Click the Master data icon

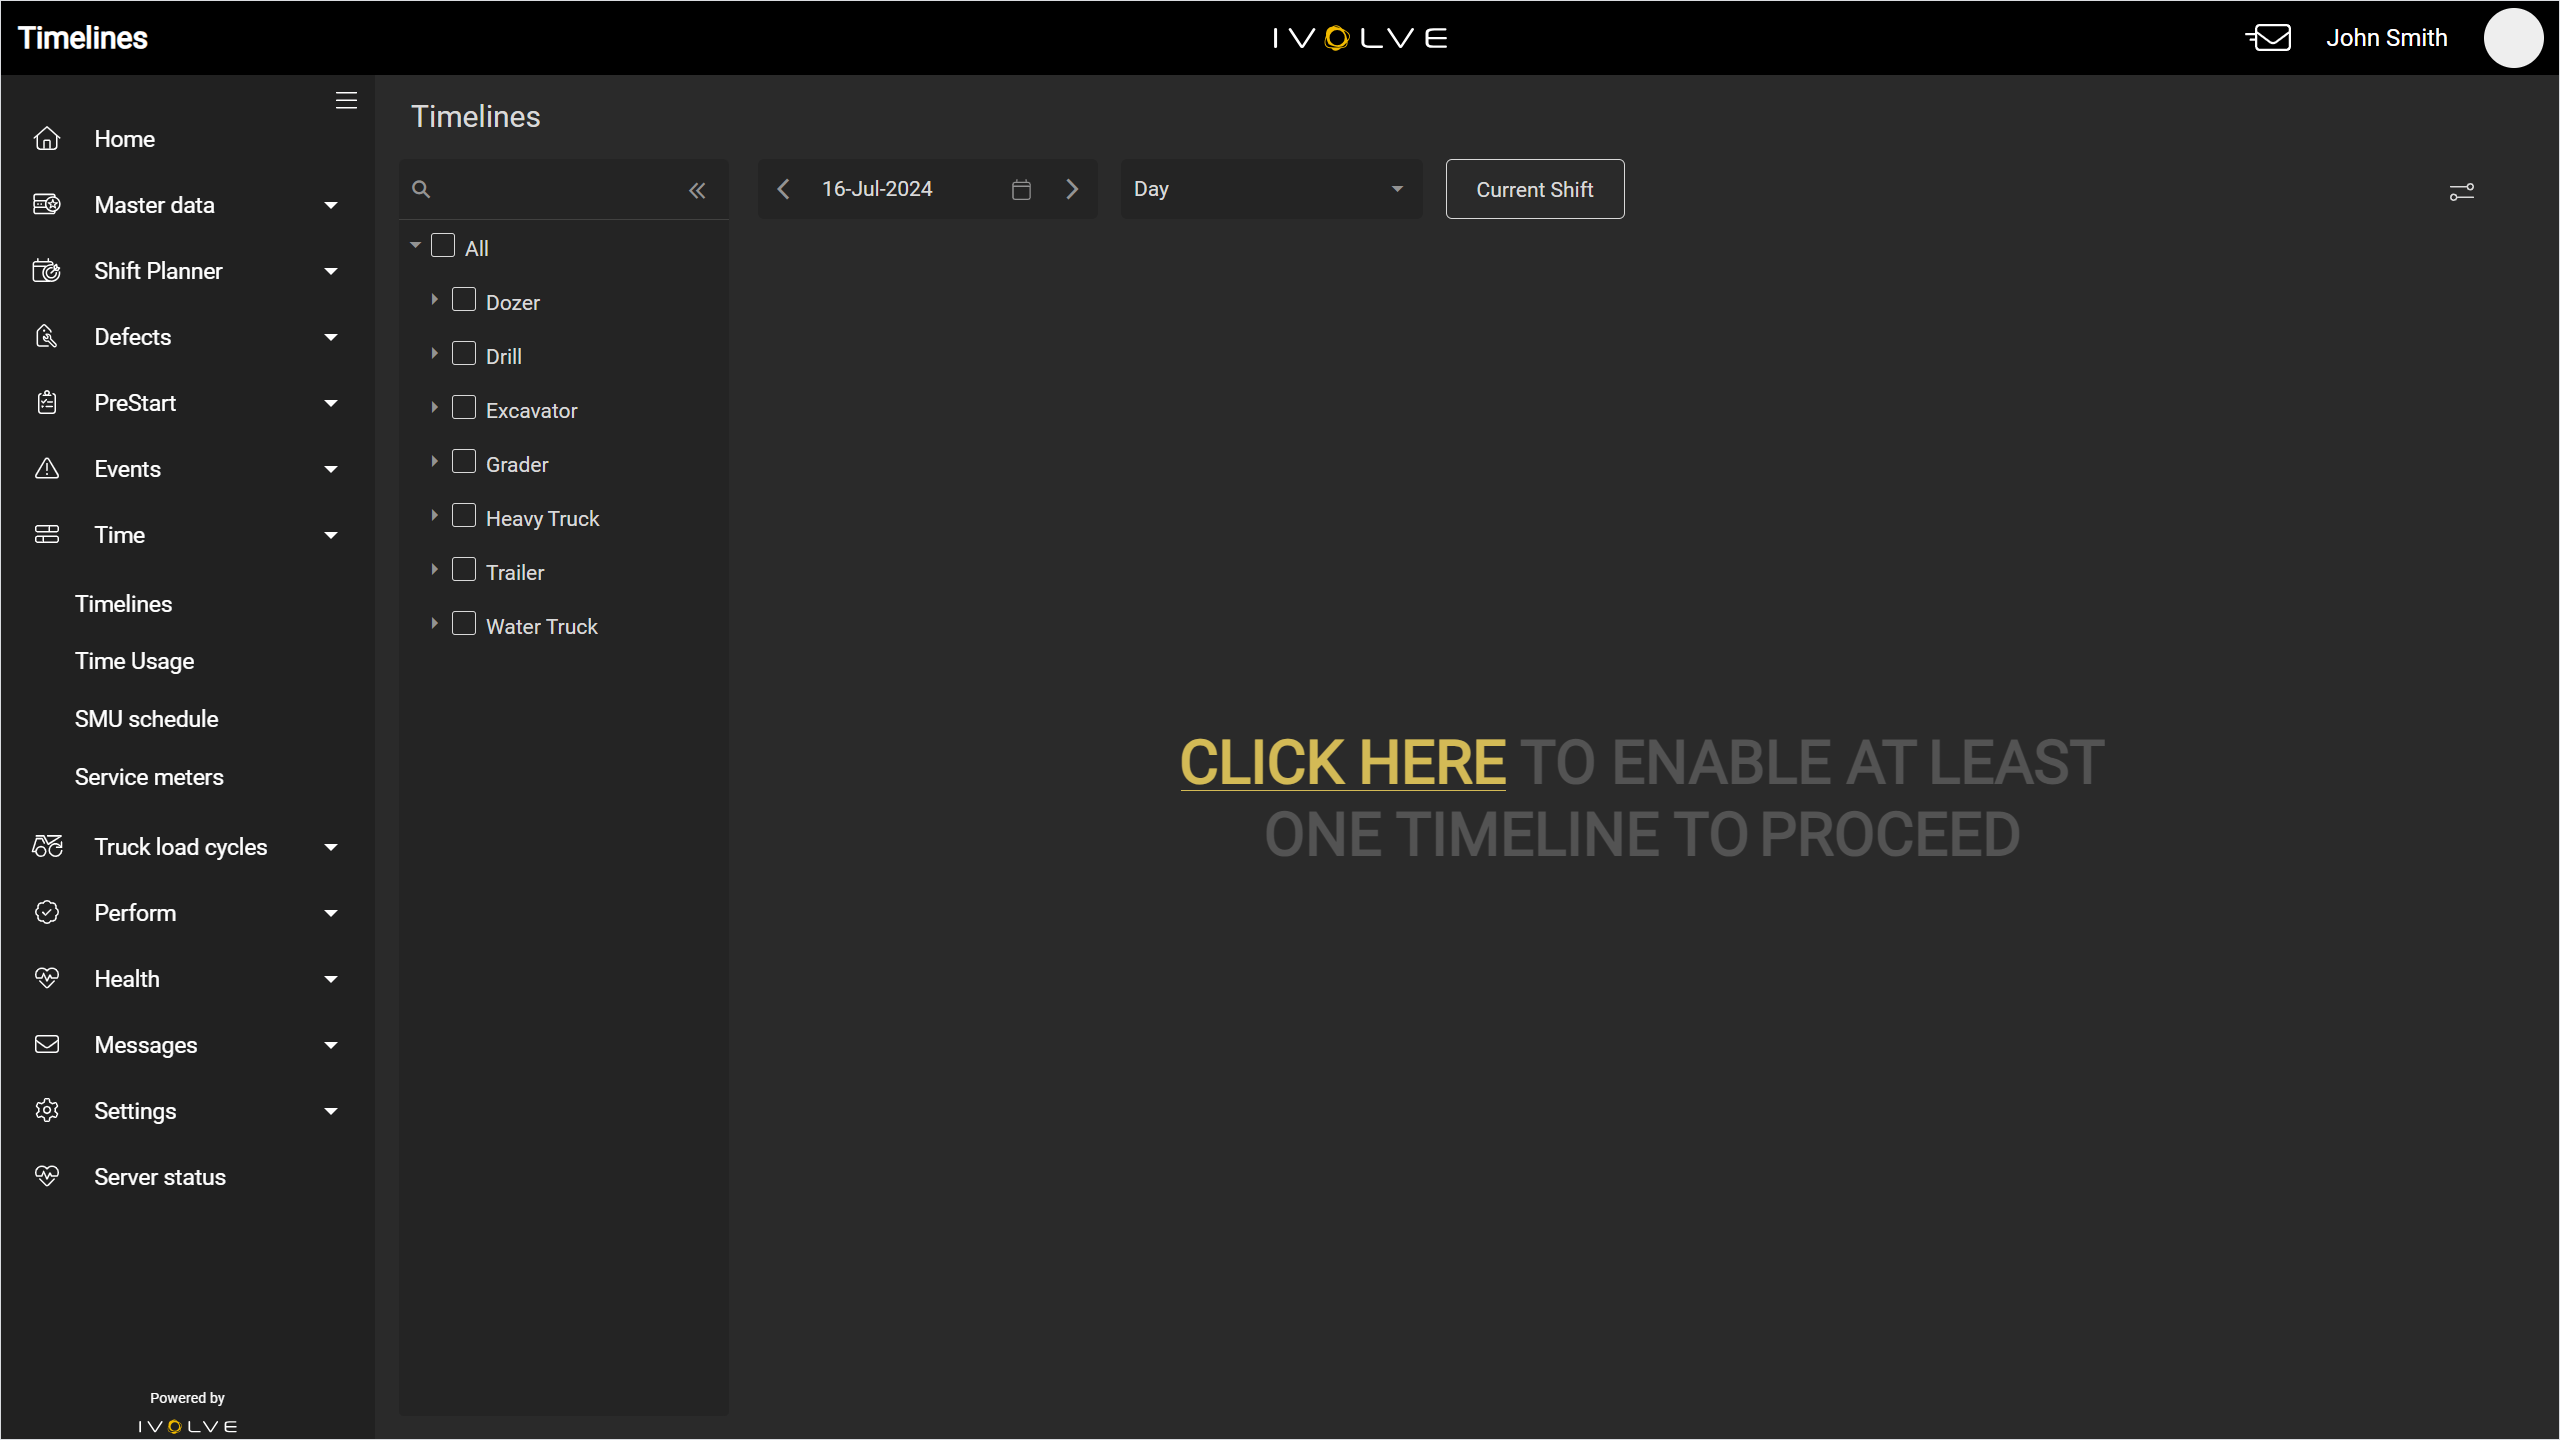pyautogui.click(x=47, y=205)
